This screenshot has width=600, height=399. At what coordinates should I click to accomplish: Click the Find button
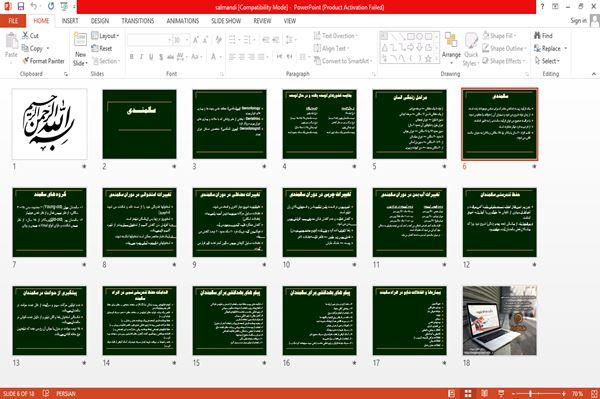543,36
